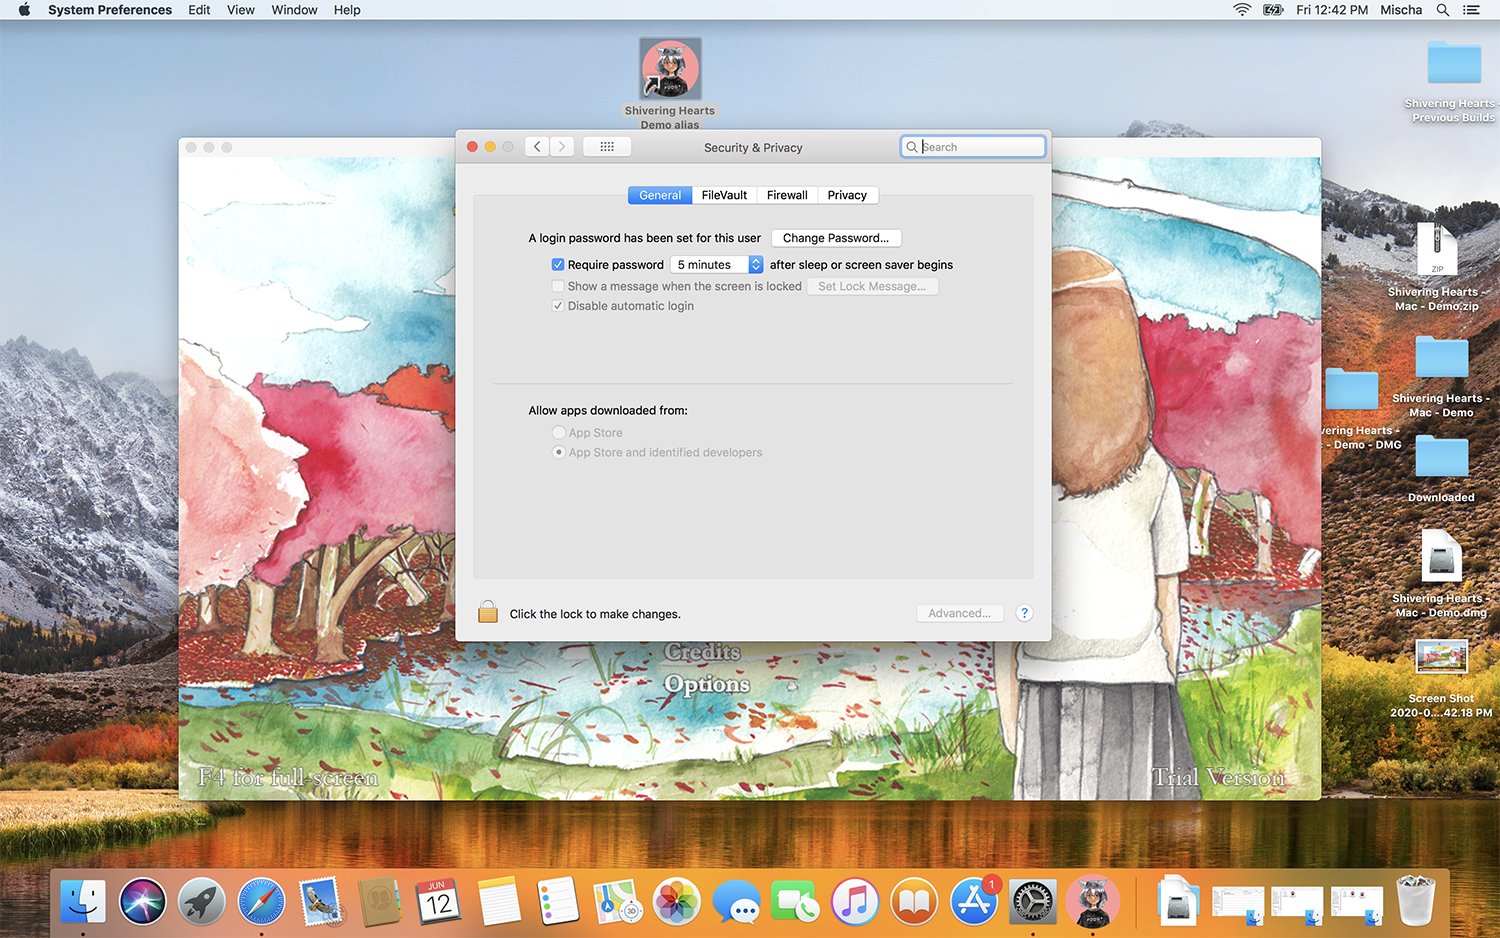
Task: Click Credits in the game window
Action: pyautogui.click(x=703, y=652)
